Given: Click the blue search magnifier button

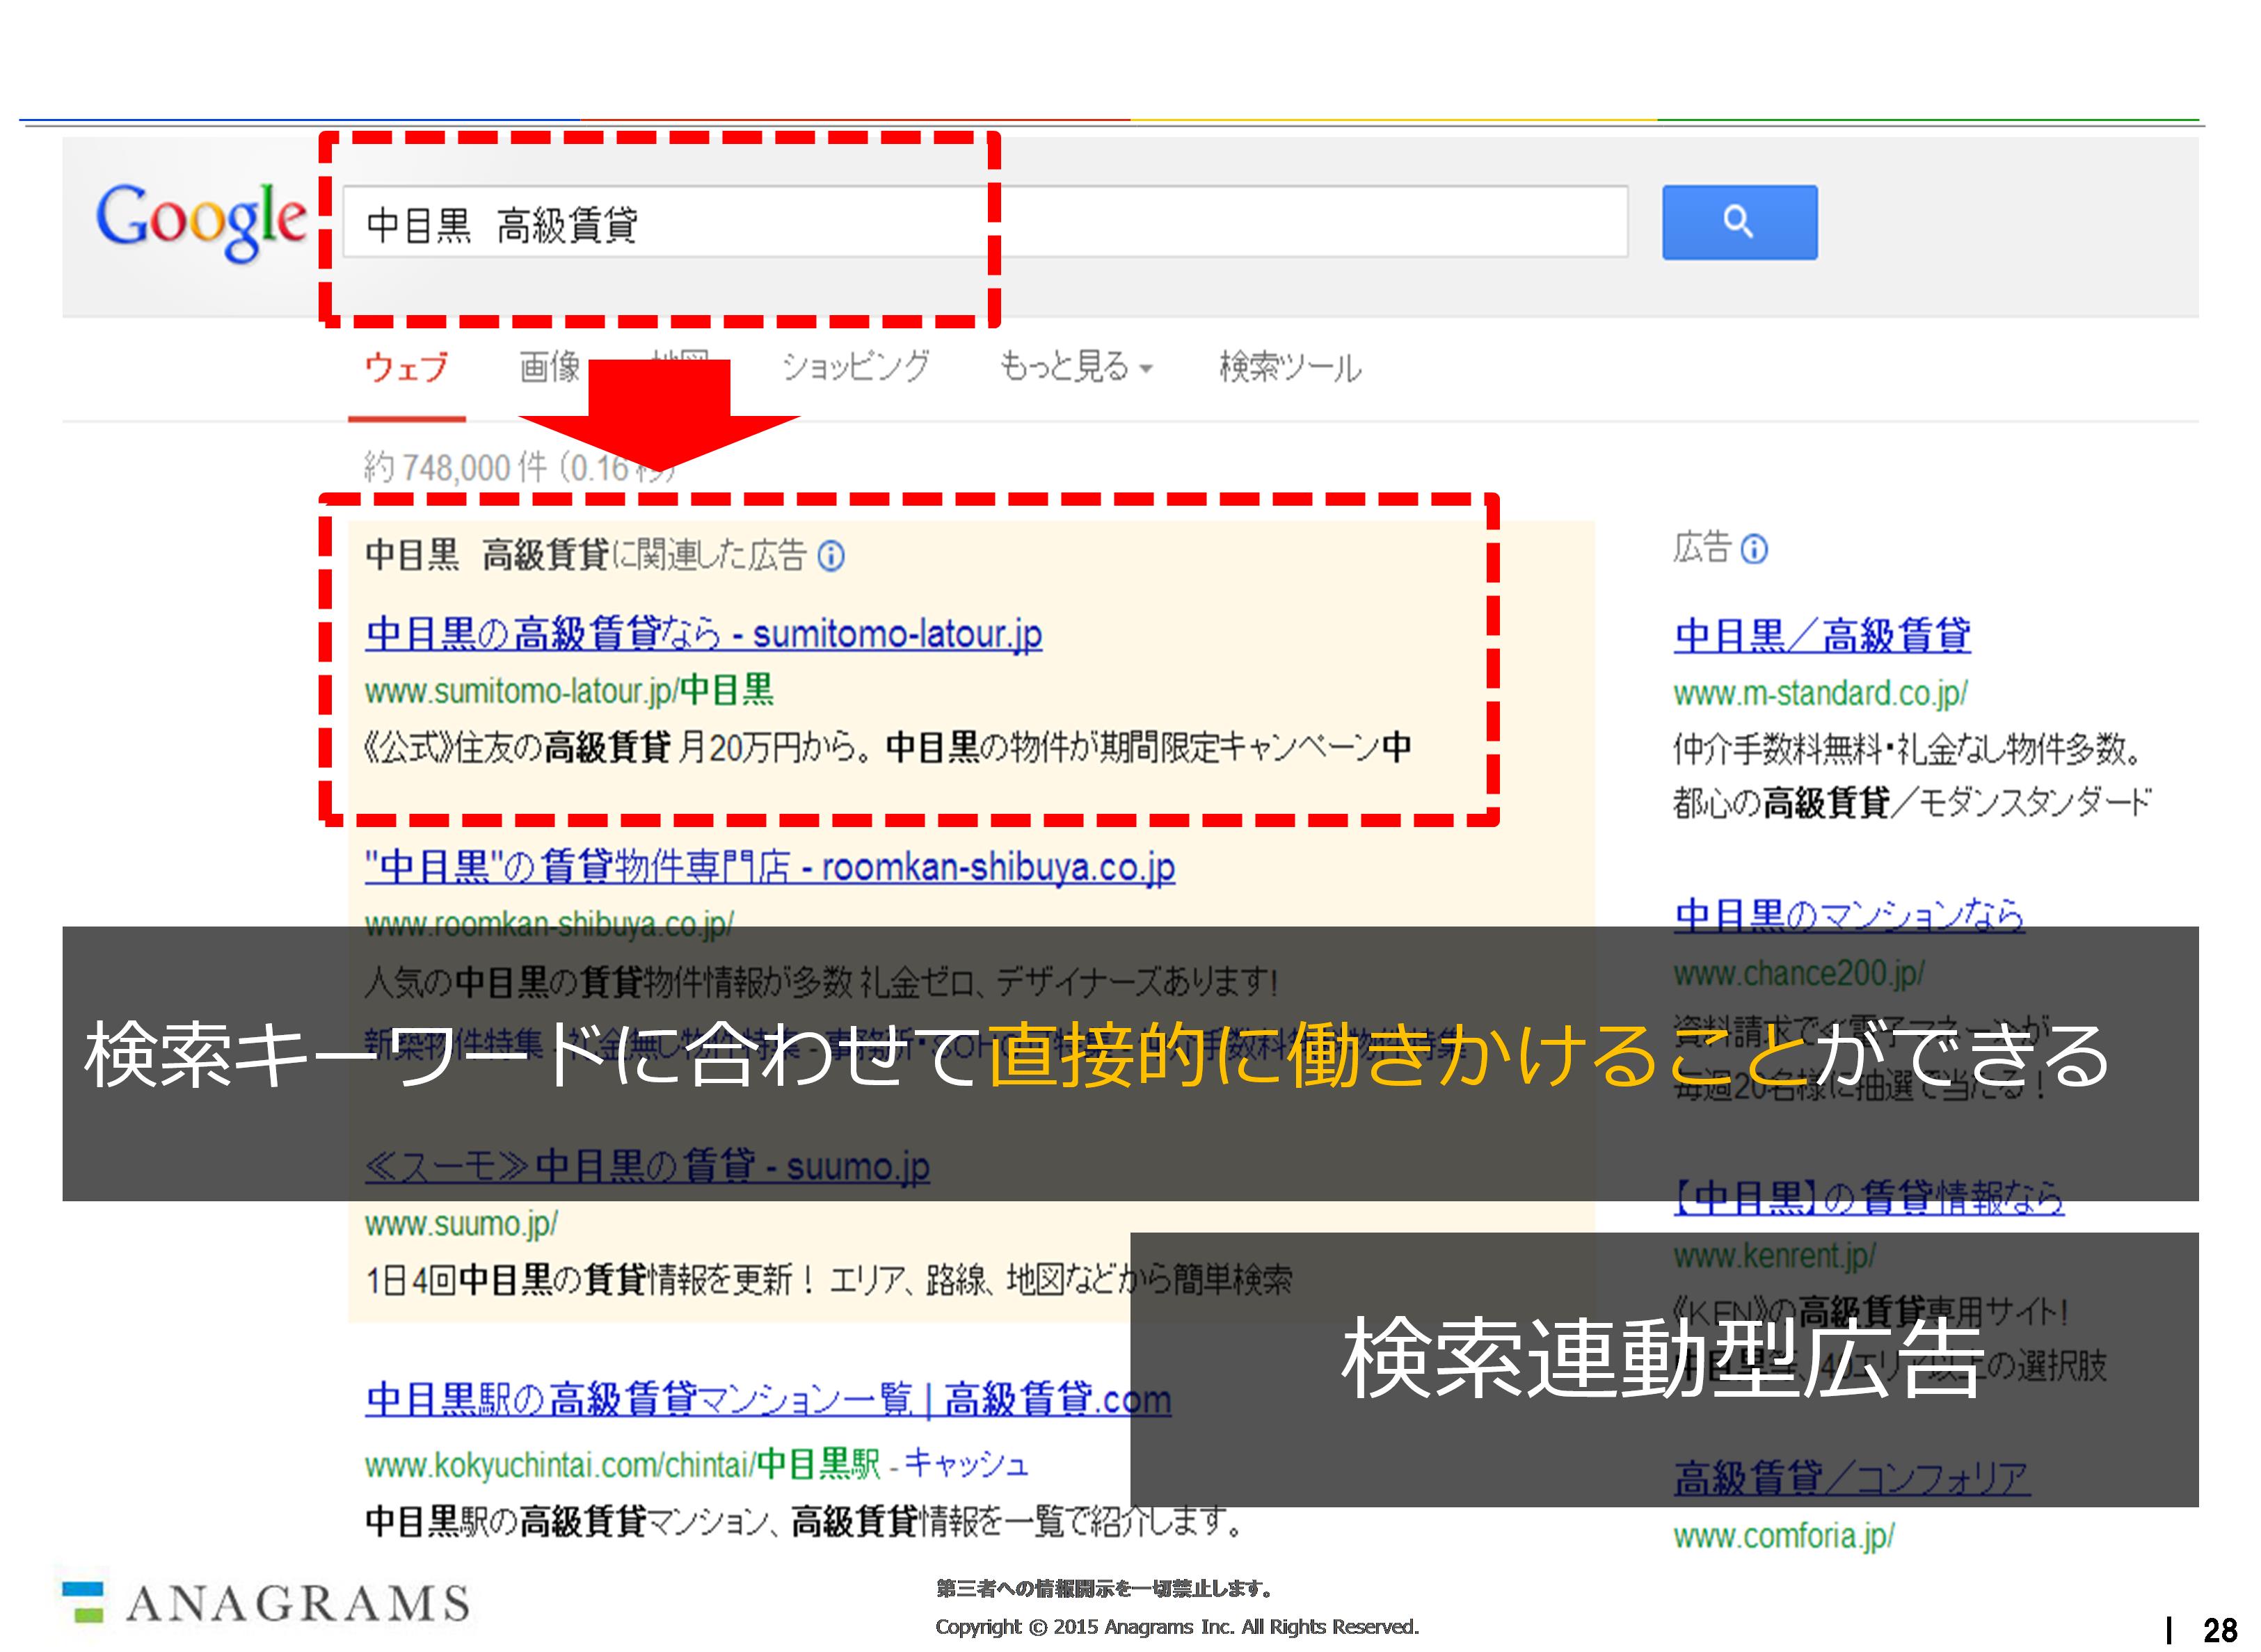Looking at the screenshot, I should click(x=1739, y=222).
